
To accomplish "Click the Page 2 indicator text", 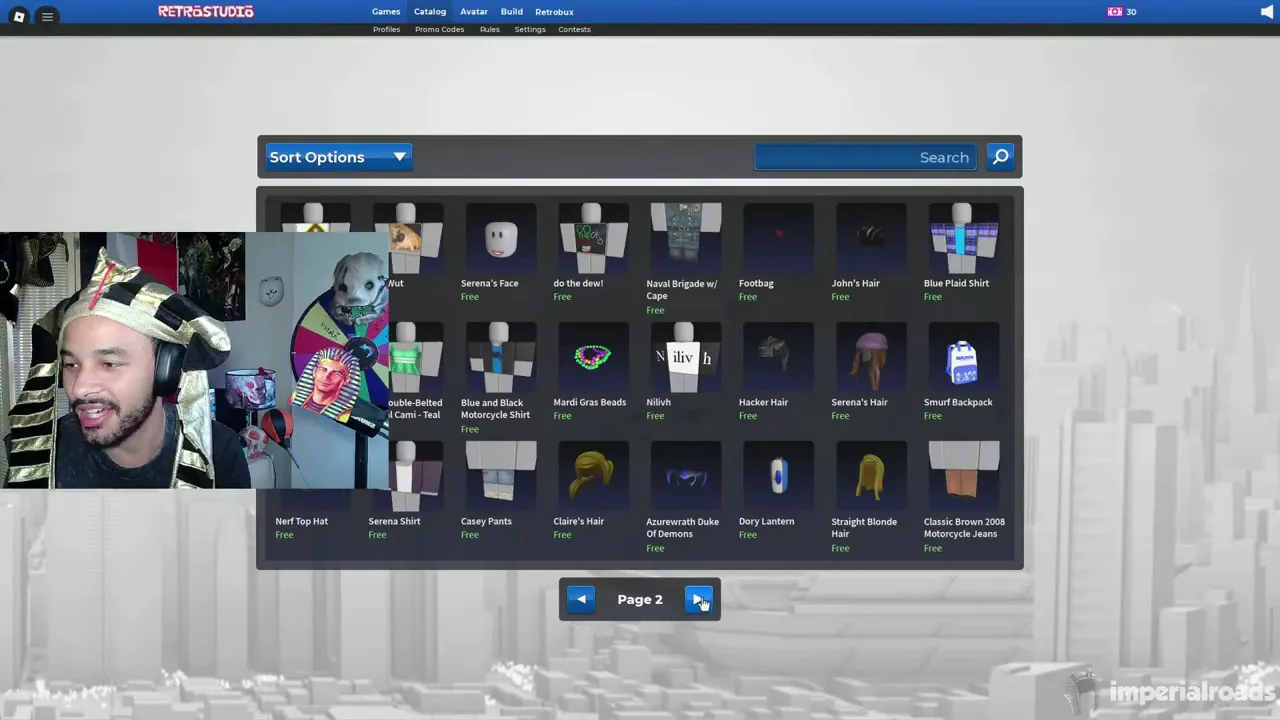I will click(640, 599).
